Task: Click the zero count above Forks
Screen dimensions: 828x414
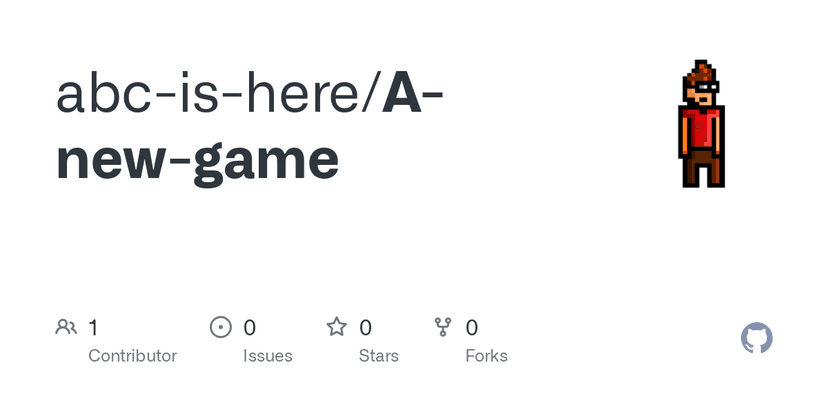Action: (x=472, y=328)
